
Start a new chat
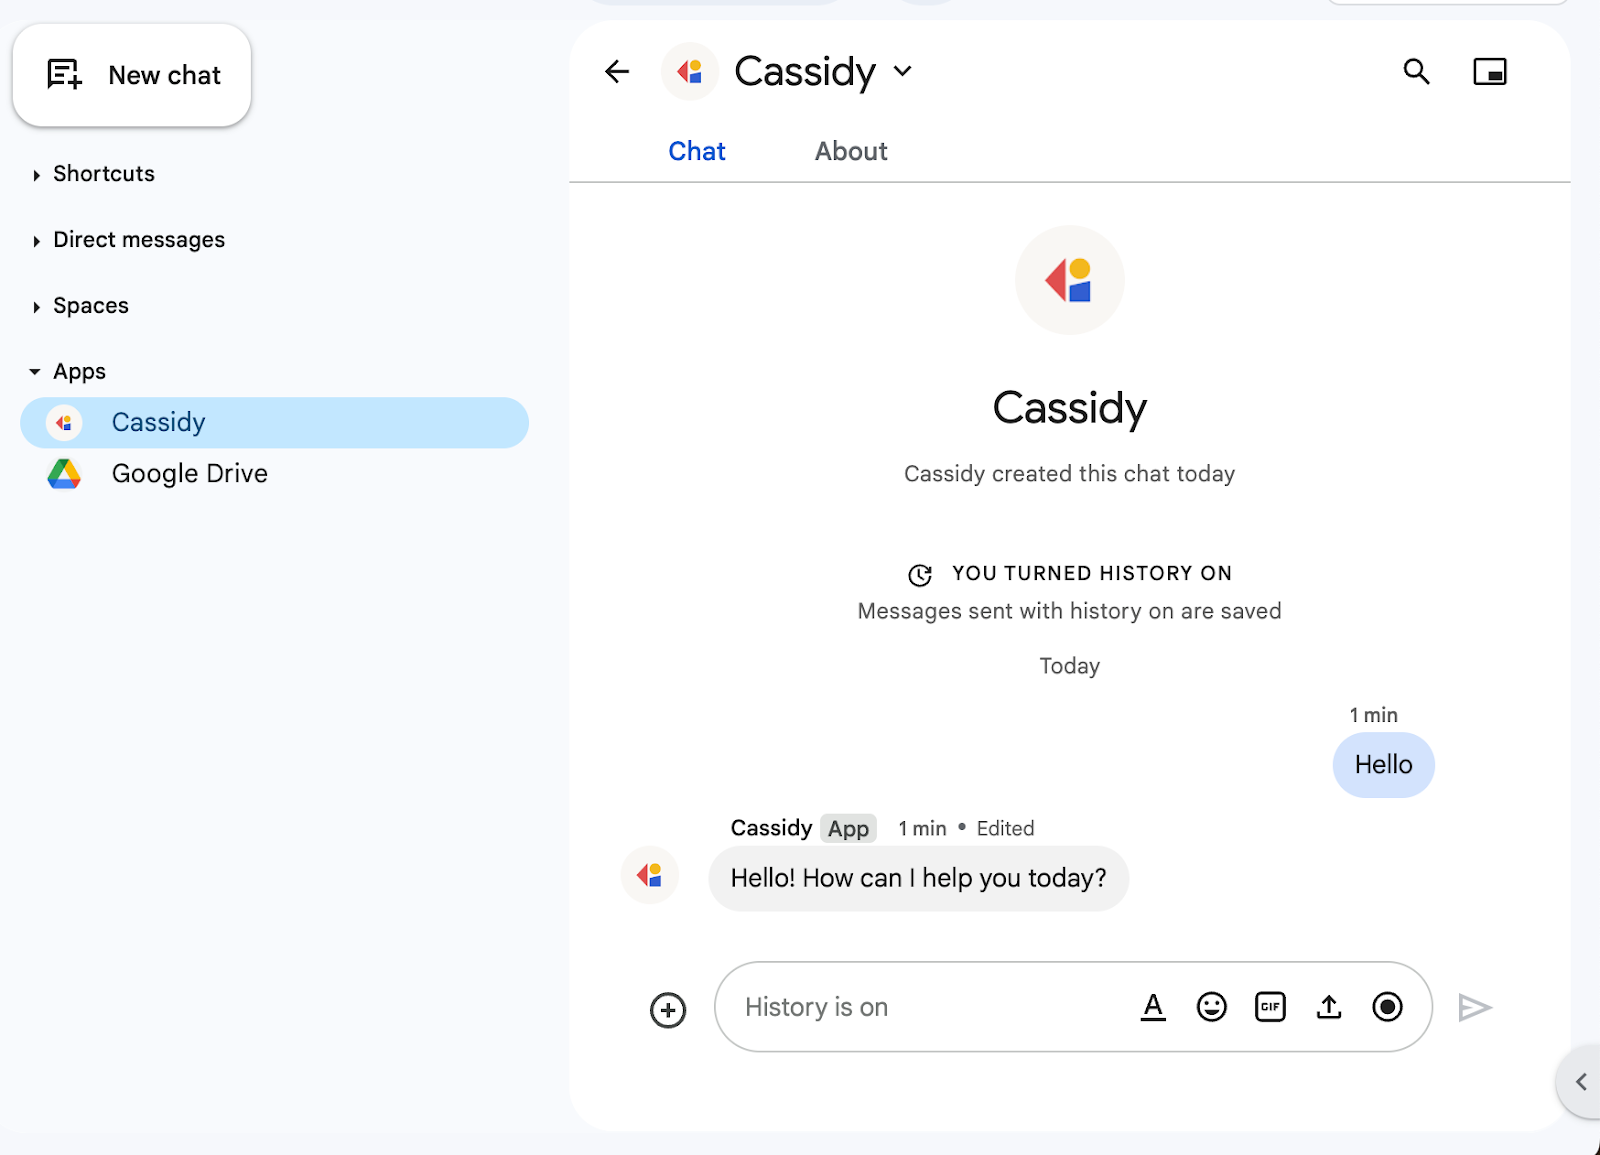[131, 75]
